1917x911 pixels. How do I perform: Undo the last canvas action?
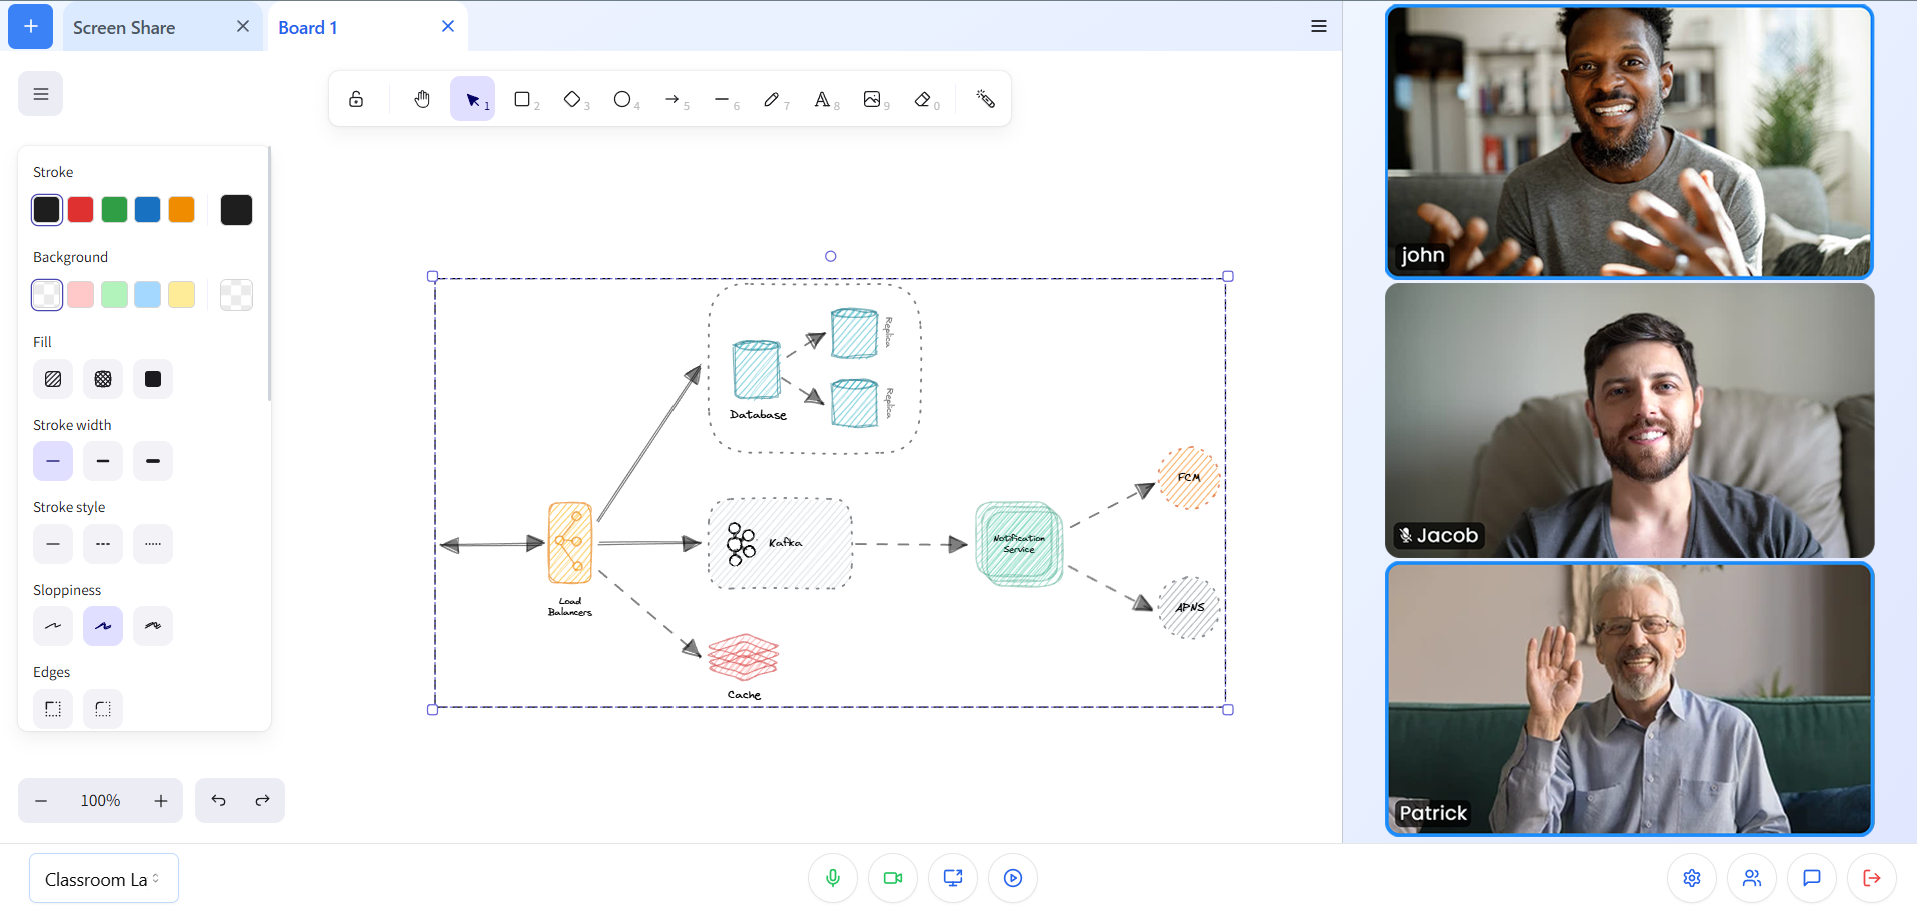(218, 800)
